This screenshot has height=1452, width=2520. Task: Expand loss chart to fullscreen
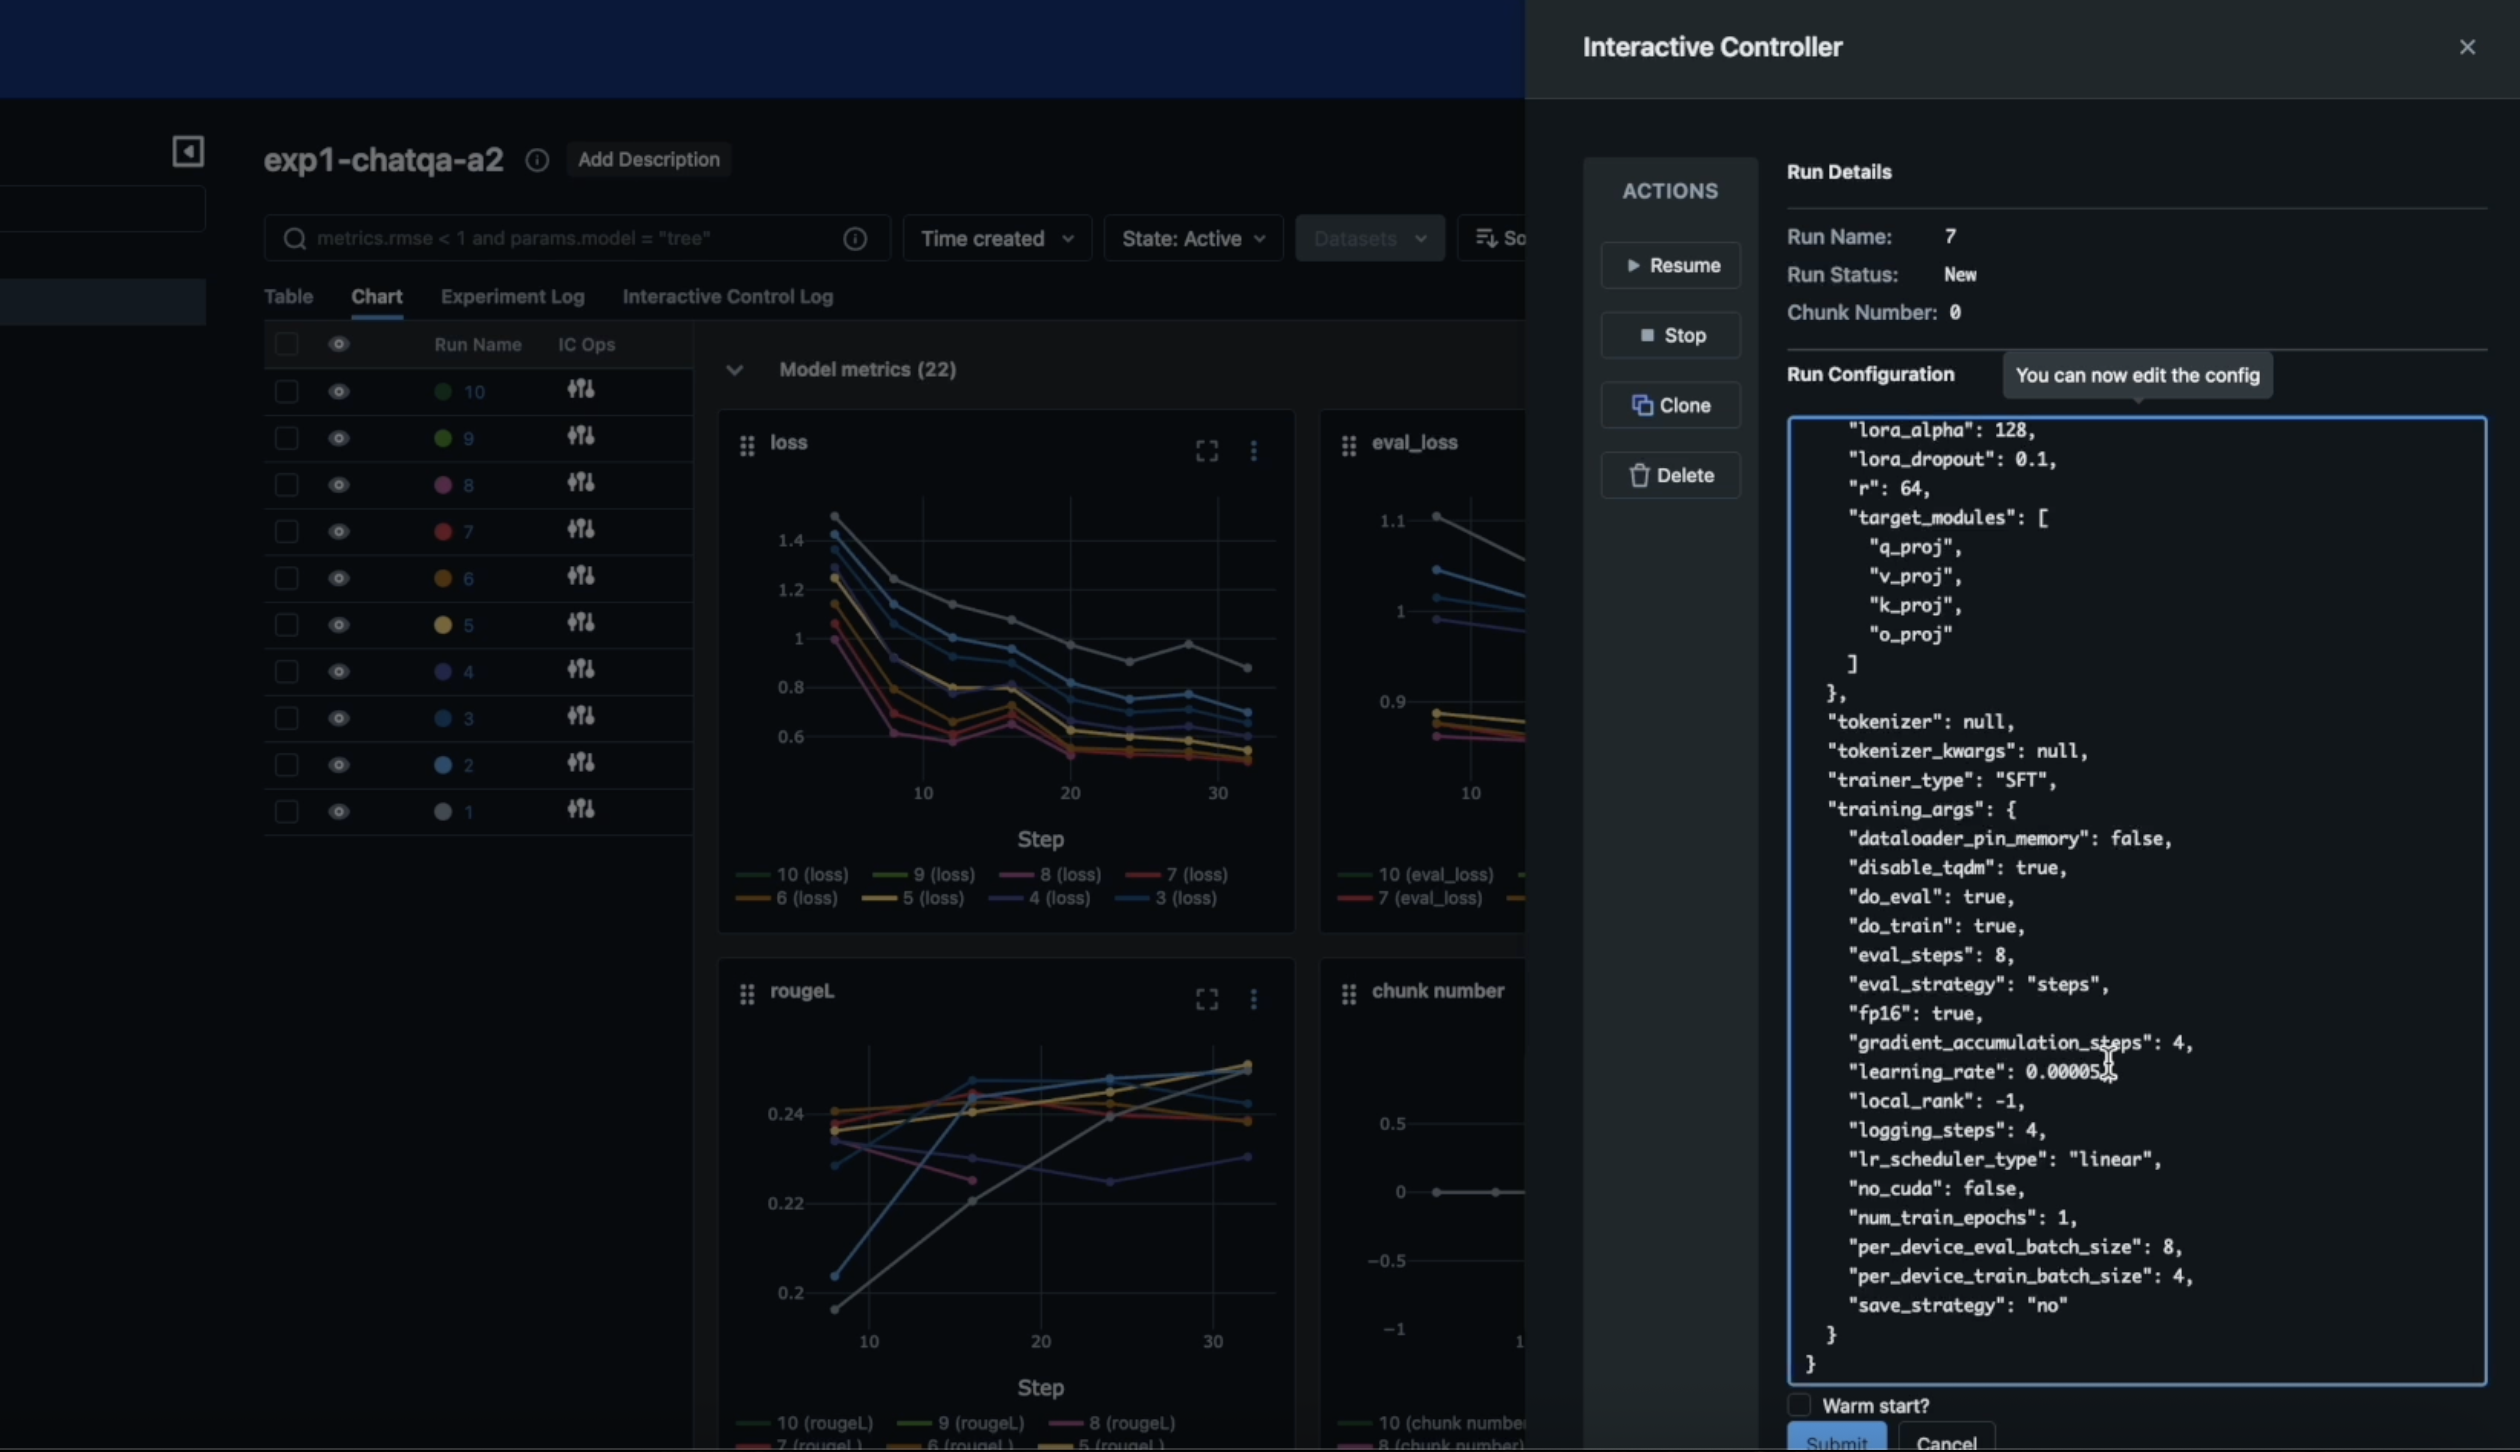1207,451
